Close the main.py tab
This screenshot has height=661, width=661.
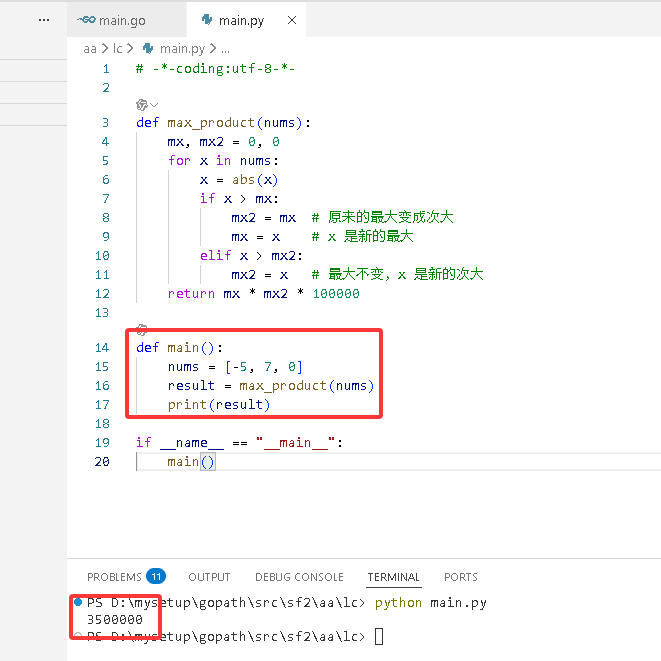tap(292, 20)
